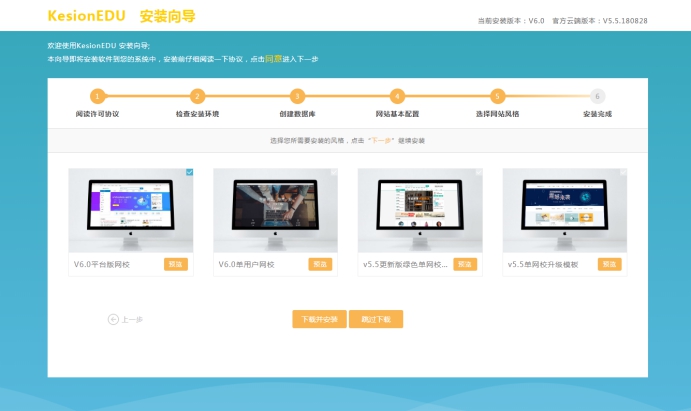Preview the V6.0平台版网校 template

click(176, 264)
